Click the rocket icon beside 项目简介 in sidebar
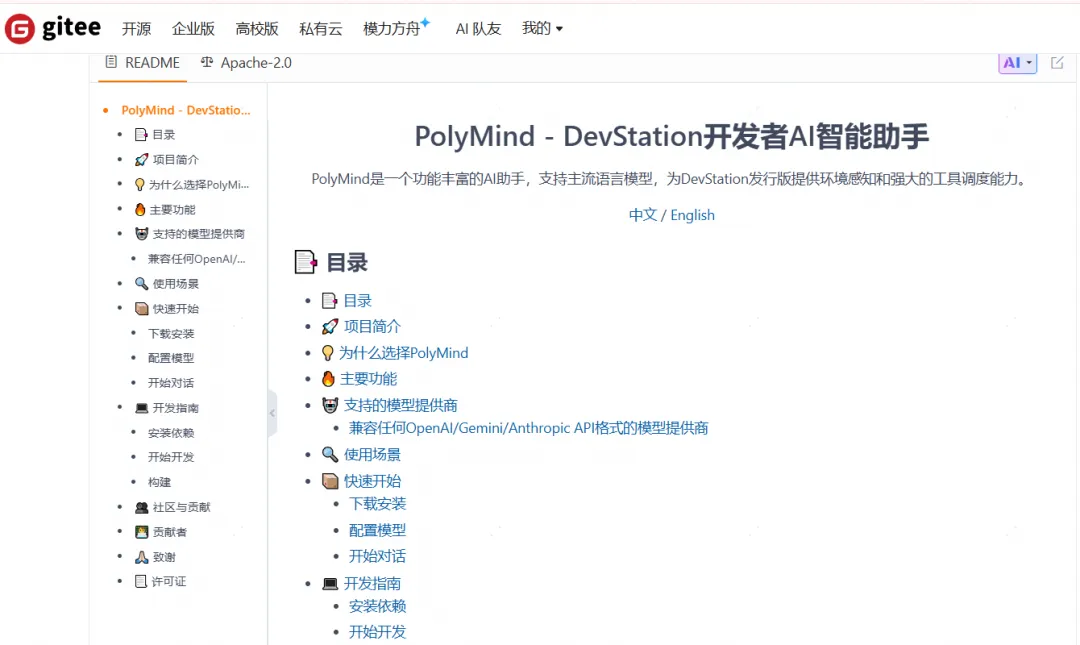The width and height of the screenshot is (1080, 645). 141,160
